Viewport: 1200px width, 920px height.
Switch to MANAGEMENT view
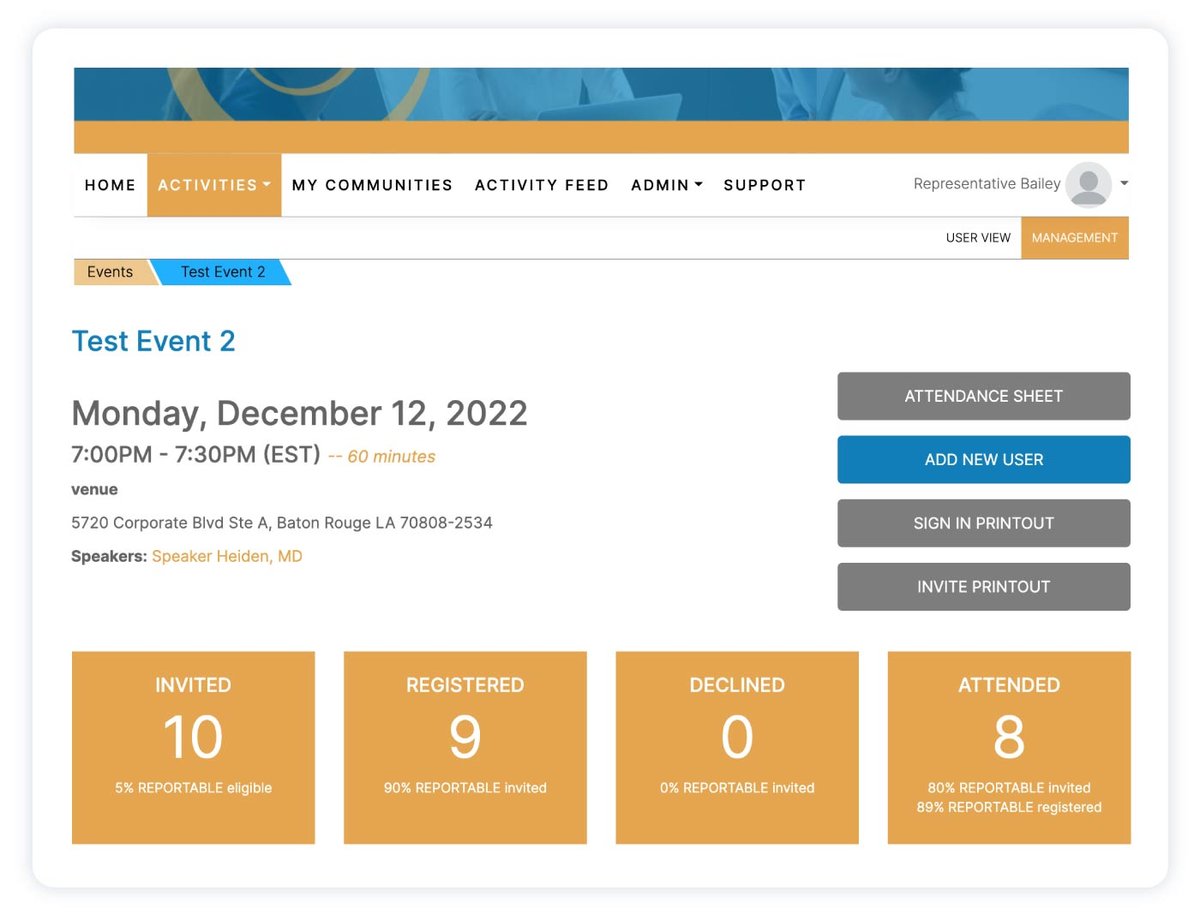[x=1075, y=238]
